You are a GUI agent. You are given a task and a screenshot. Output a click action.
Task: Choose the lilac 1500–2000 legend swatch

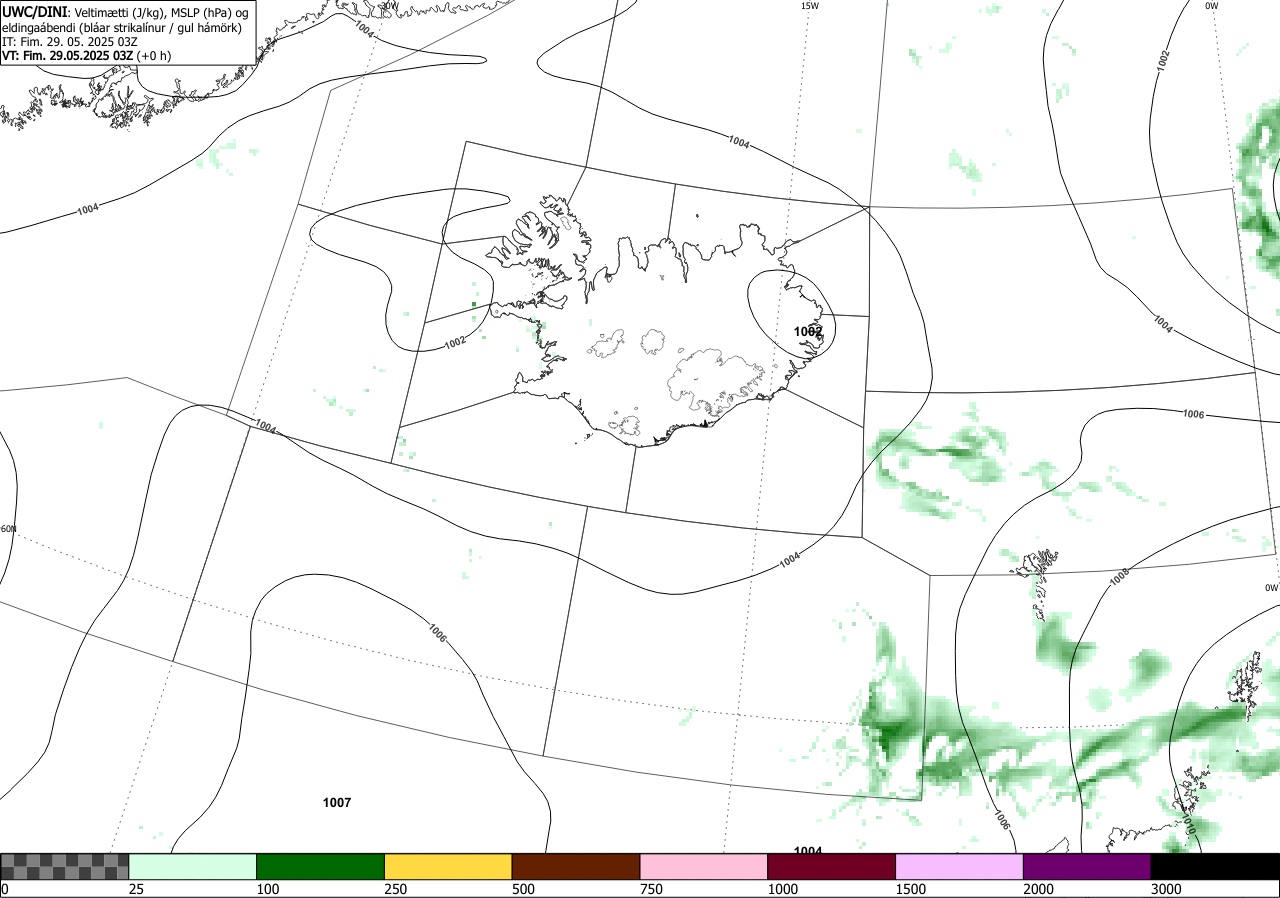click(x=960, y=866)
